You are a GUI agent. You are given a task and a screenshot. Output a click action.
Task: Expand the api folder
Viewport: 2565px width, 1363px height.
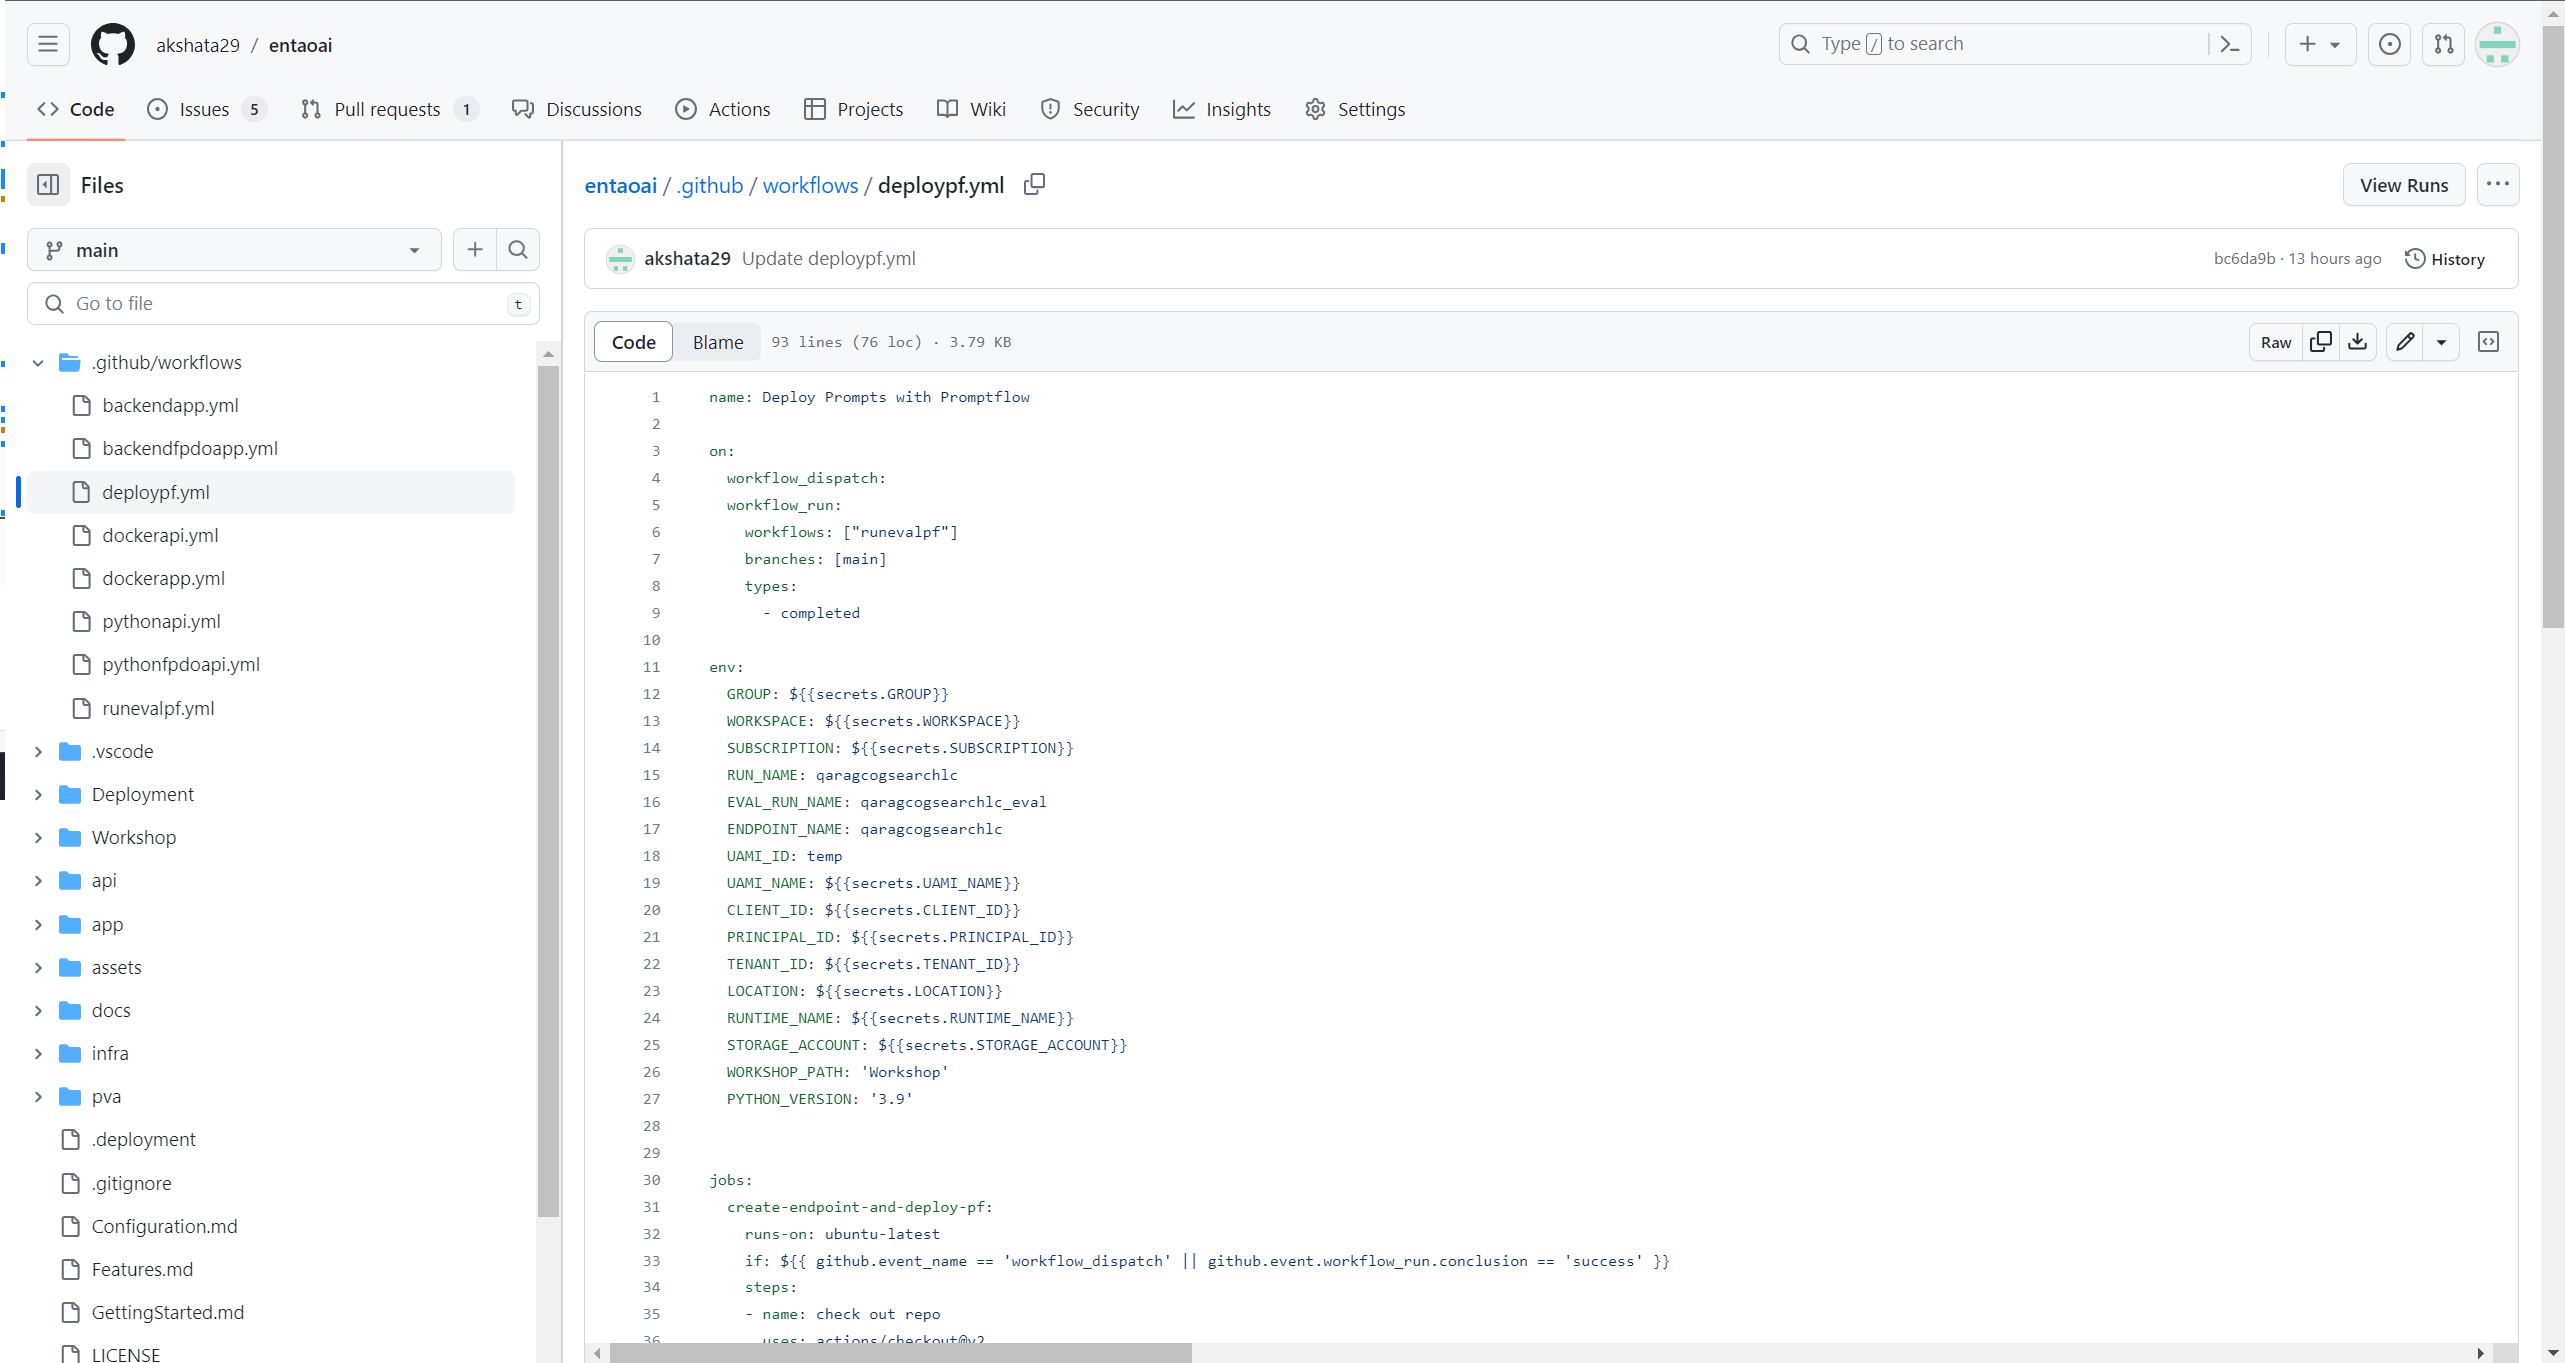point(38,881)
